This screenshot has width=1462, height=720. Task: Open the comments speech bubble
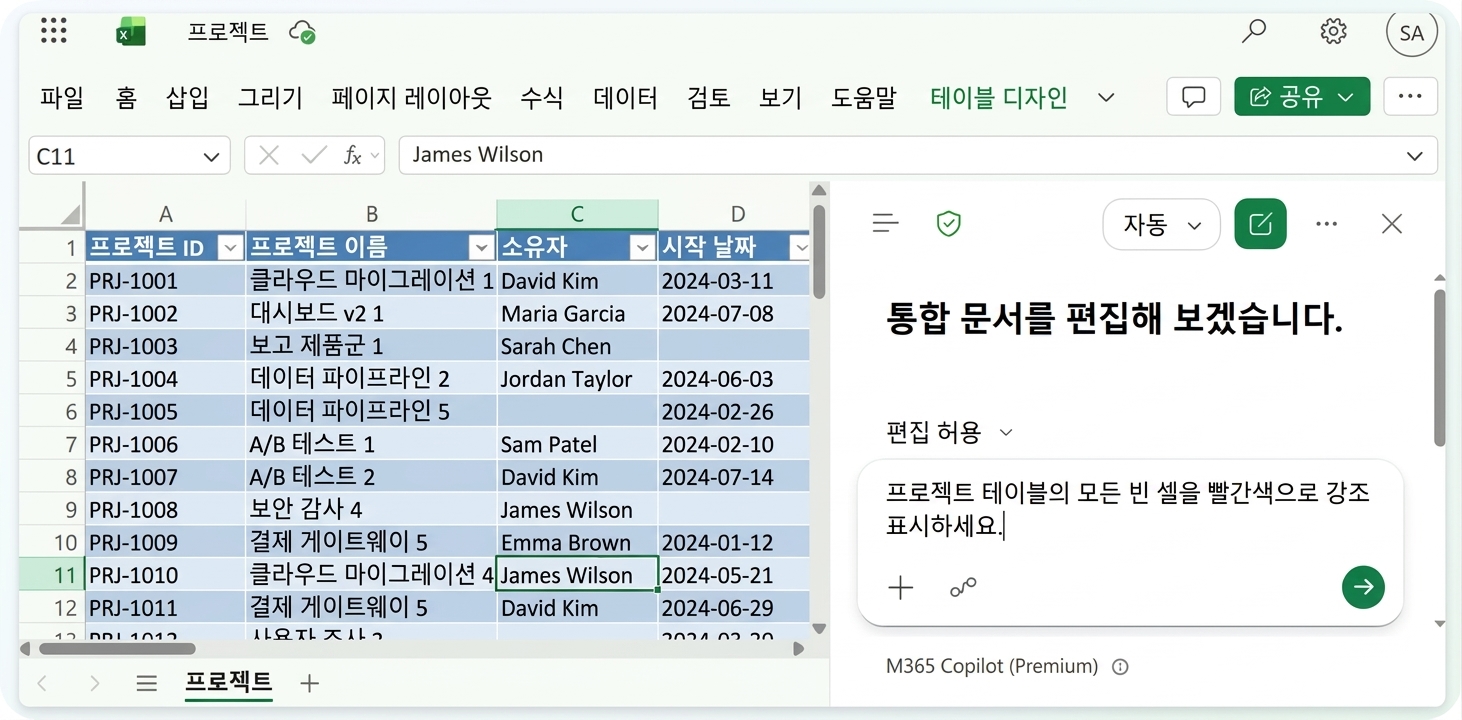1193,97
